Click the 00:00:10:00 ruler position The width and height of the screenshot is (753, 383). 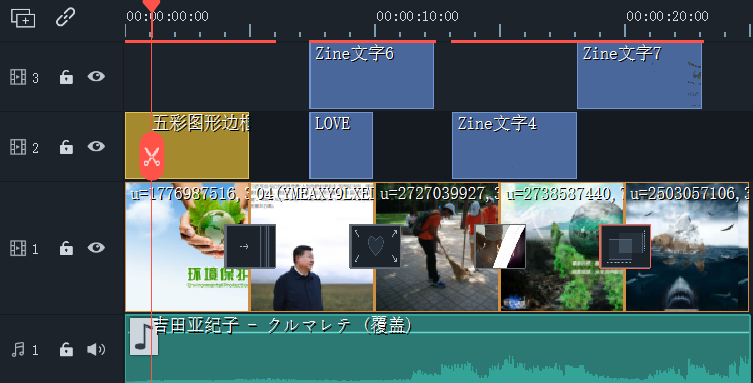point(417,16)
